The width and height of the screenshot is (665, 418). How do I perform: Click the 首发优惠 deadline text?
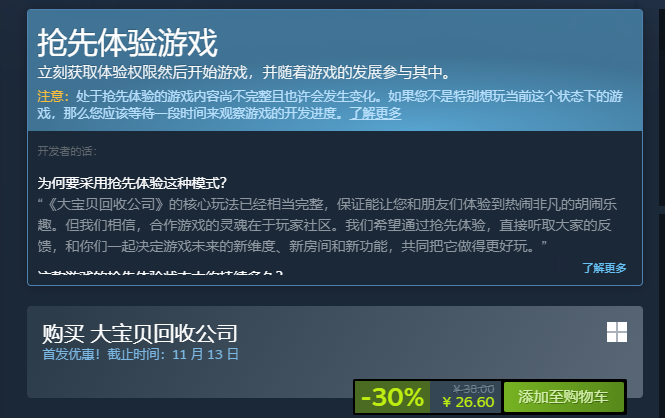point(140,354)
